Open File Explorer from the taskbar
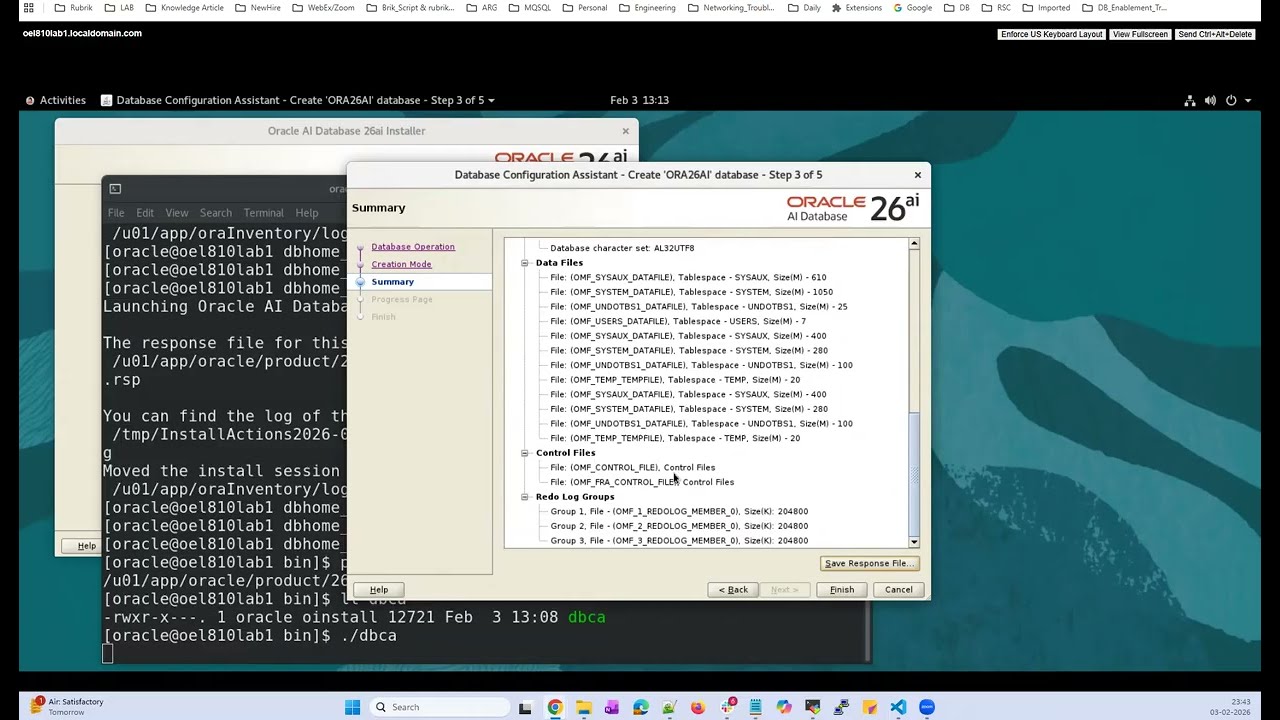The height and width of the screenshot is (720, 1280). tap(583, 707)
